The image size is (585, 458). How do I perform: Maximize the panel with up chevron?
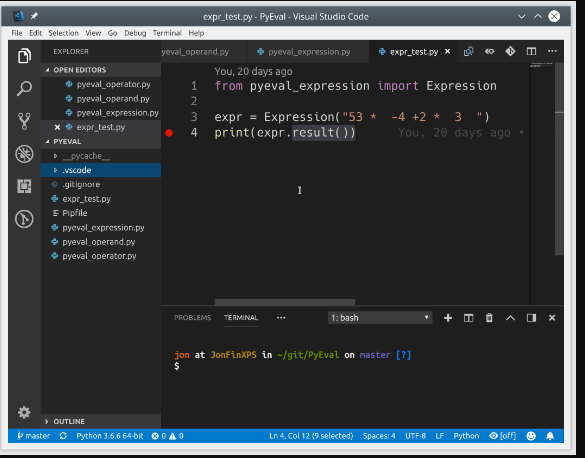[510, 318]
